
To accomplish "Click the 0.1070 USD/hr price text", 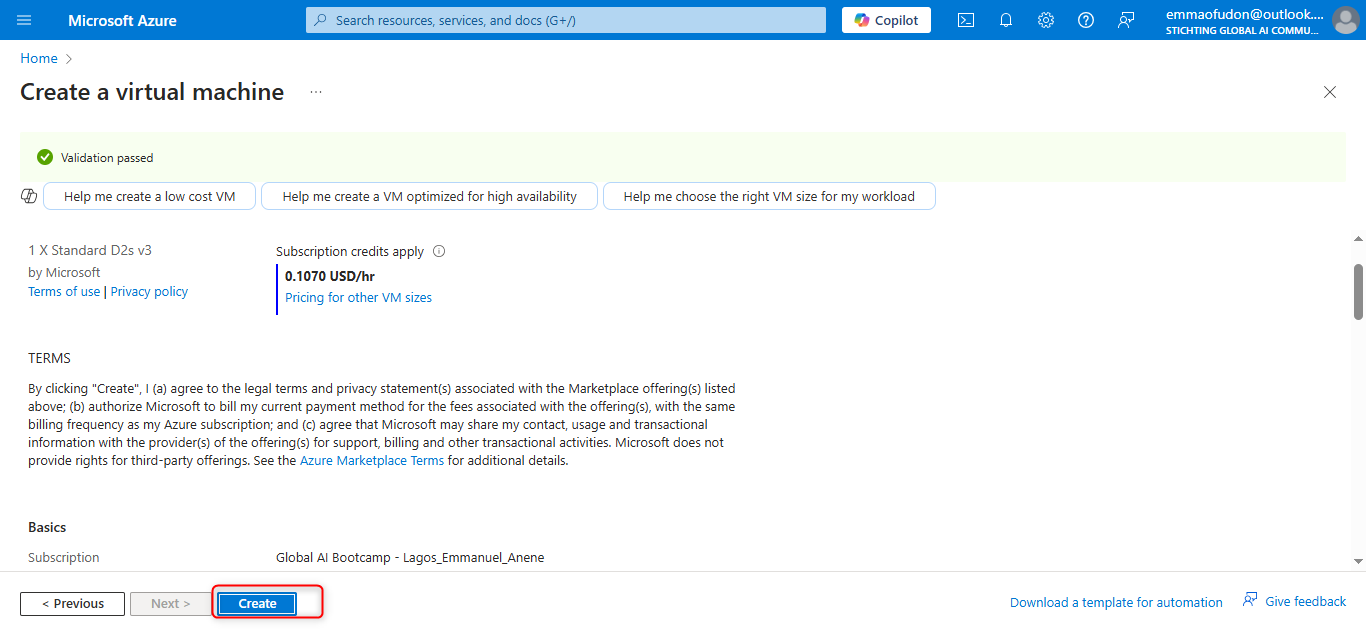I will pos(330,276).
